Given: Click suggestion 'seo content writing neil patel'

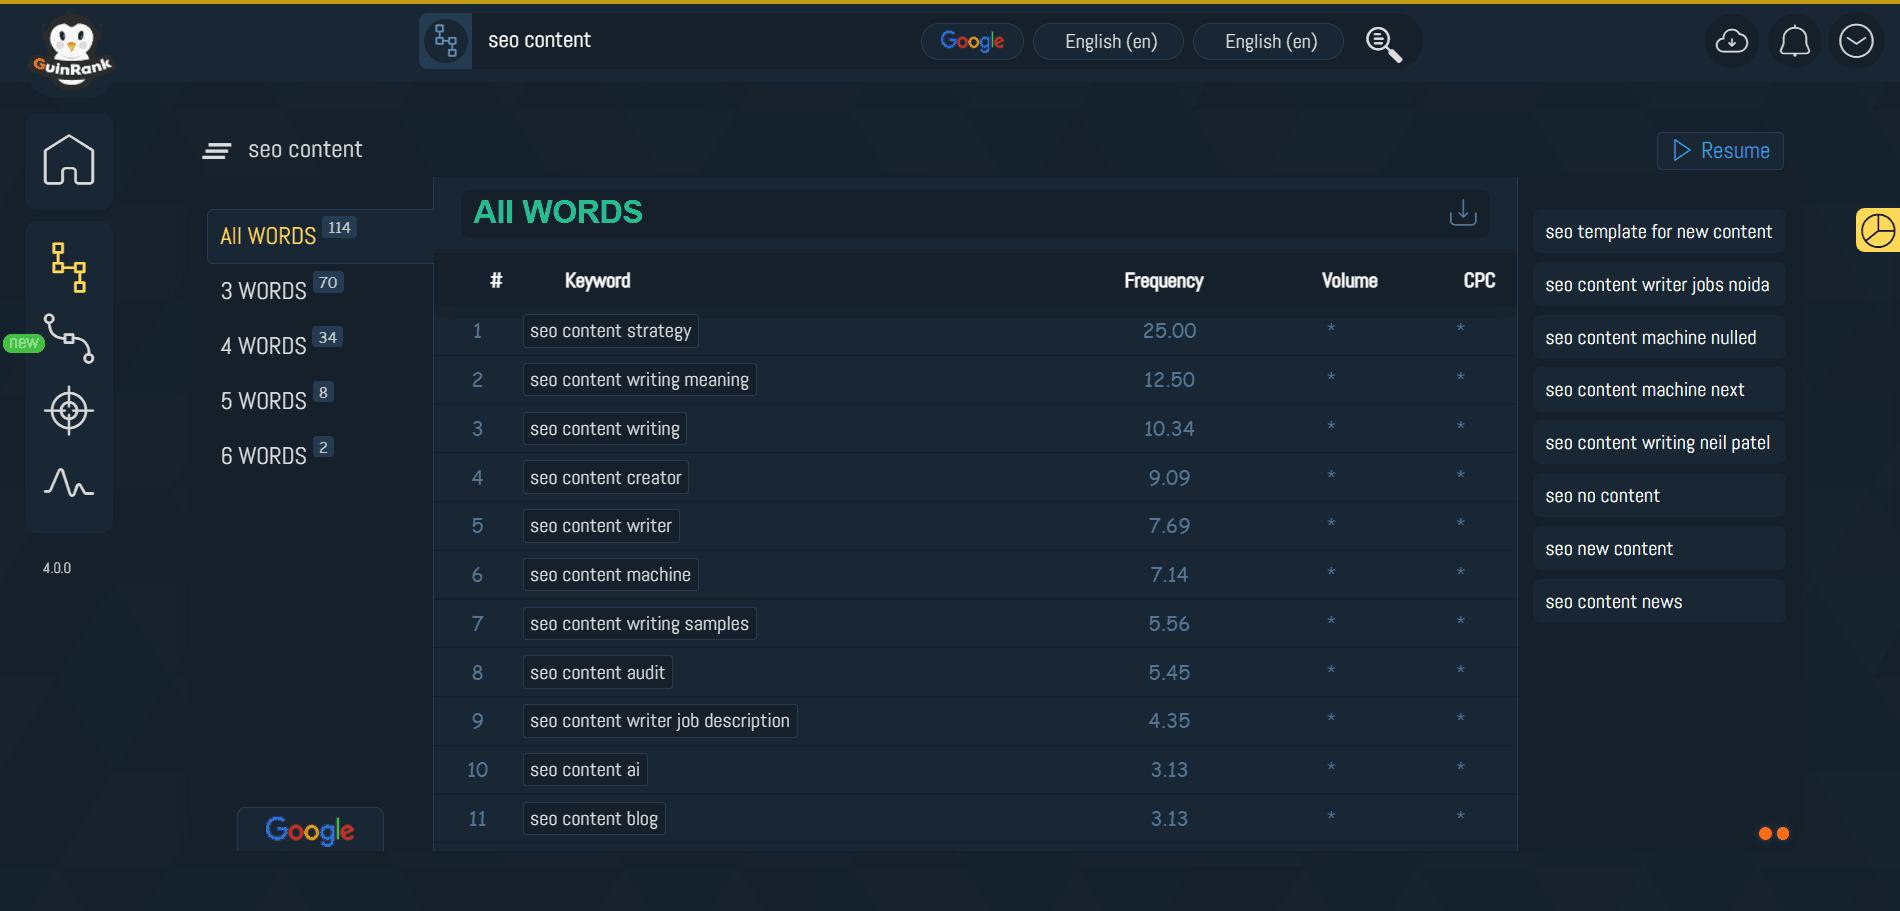Looking at the screenshot, I should point(1659,443).
